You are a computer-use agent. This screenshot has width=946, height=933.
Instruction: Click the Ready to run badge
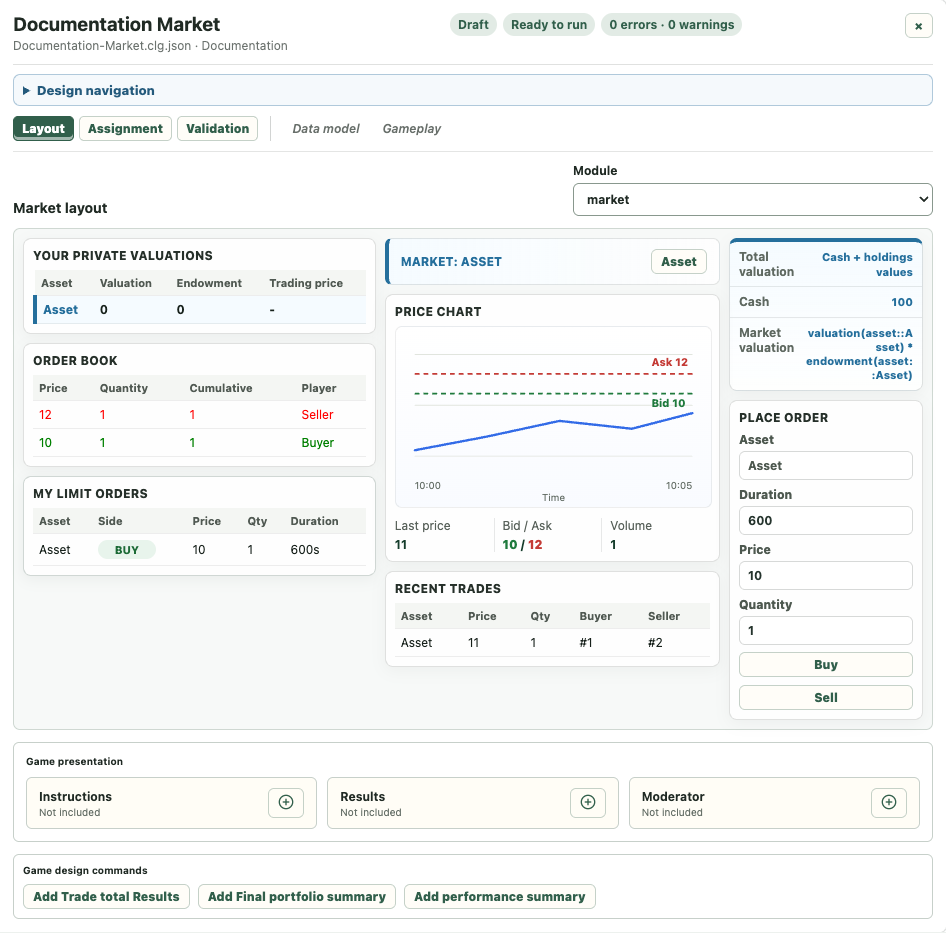(x=549, y=25)
